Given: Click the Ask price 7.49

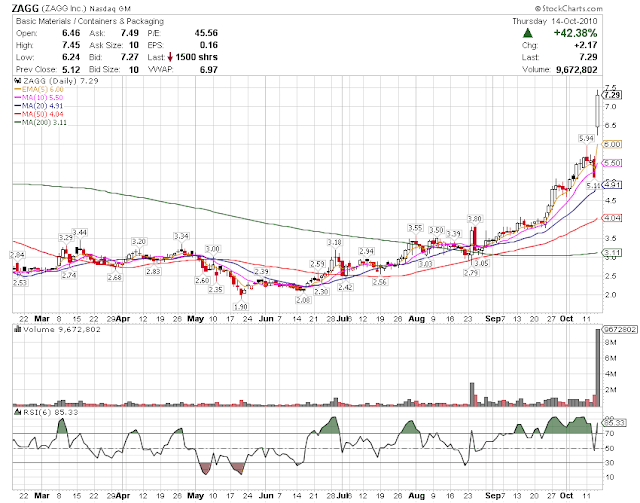Looking at the screenshot, I should pos(129,33).
